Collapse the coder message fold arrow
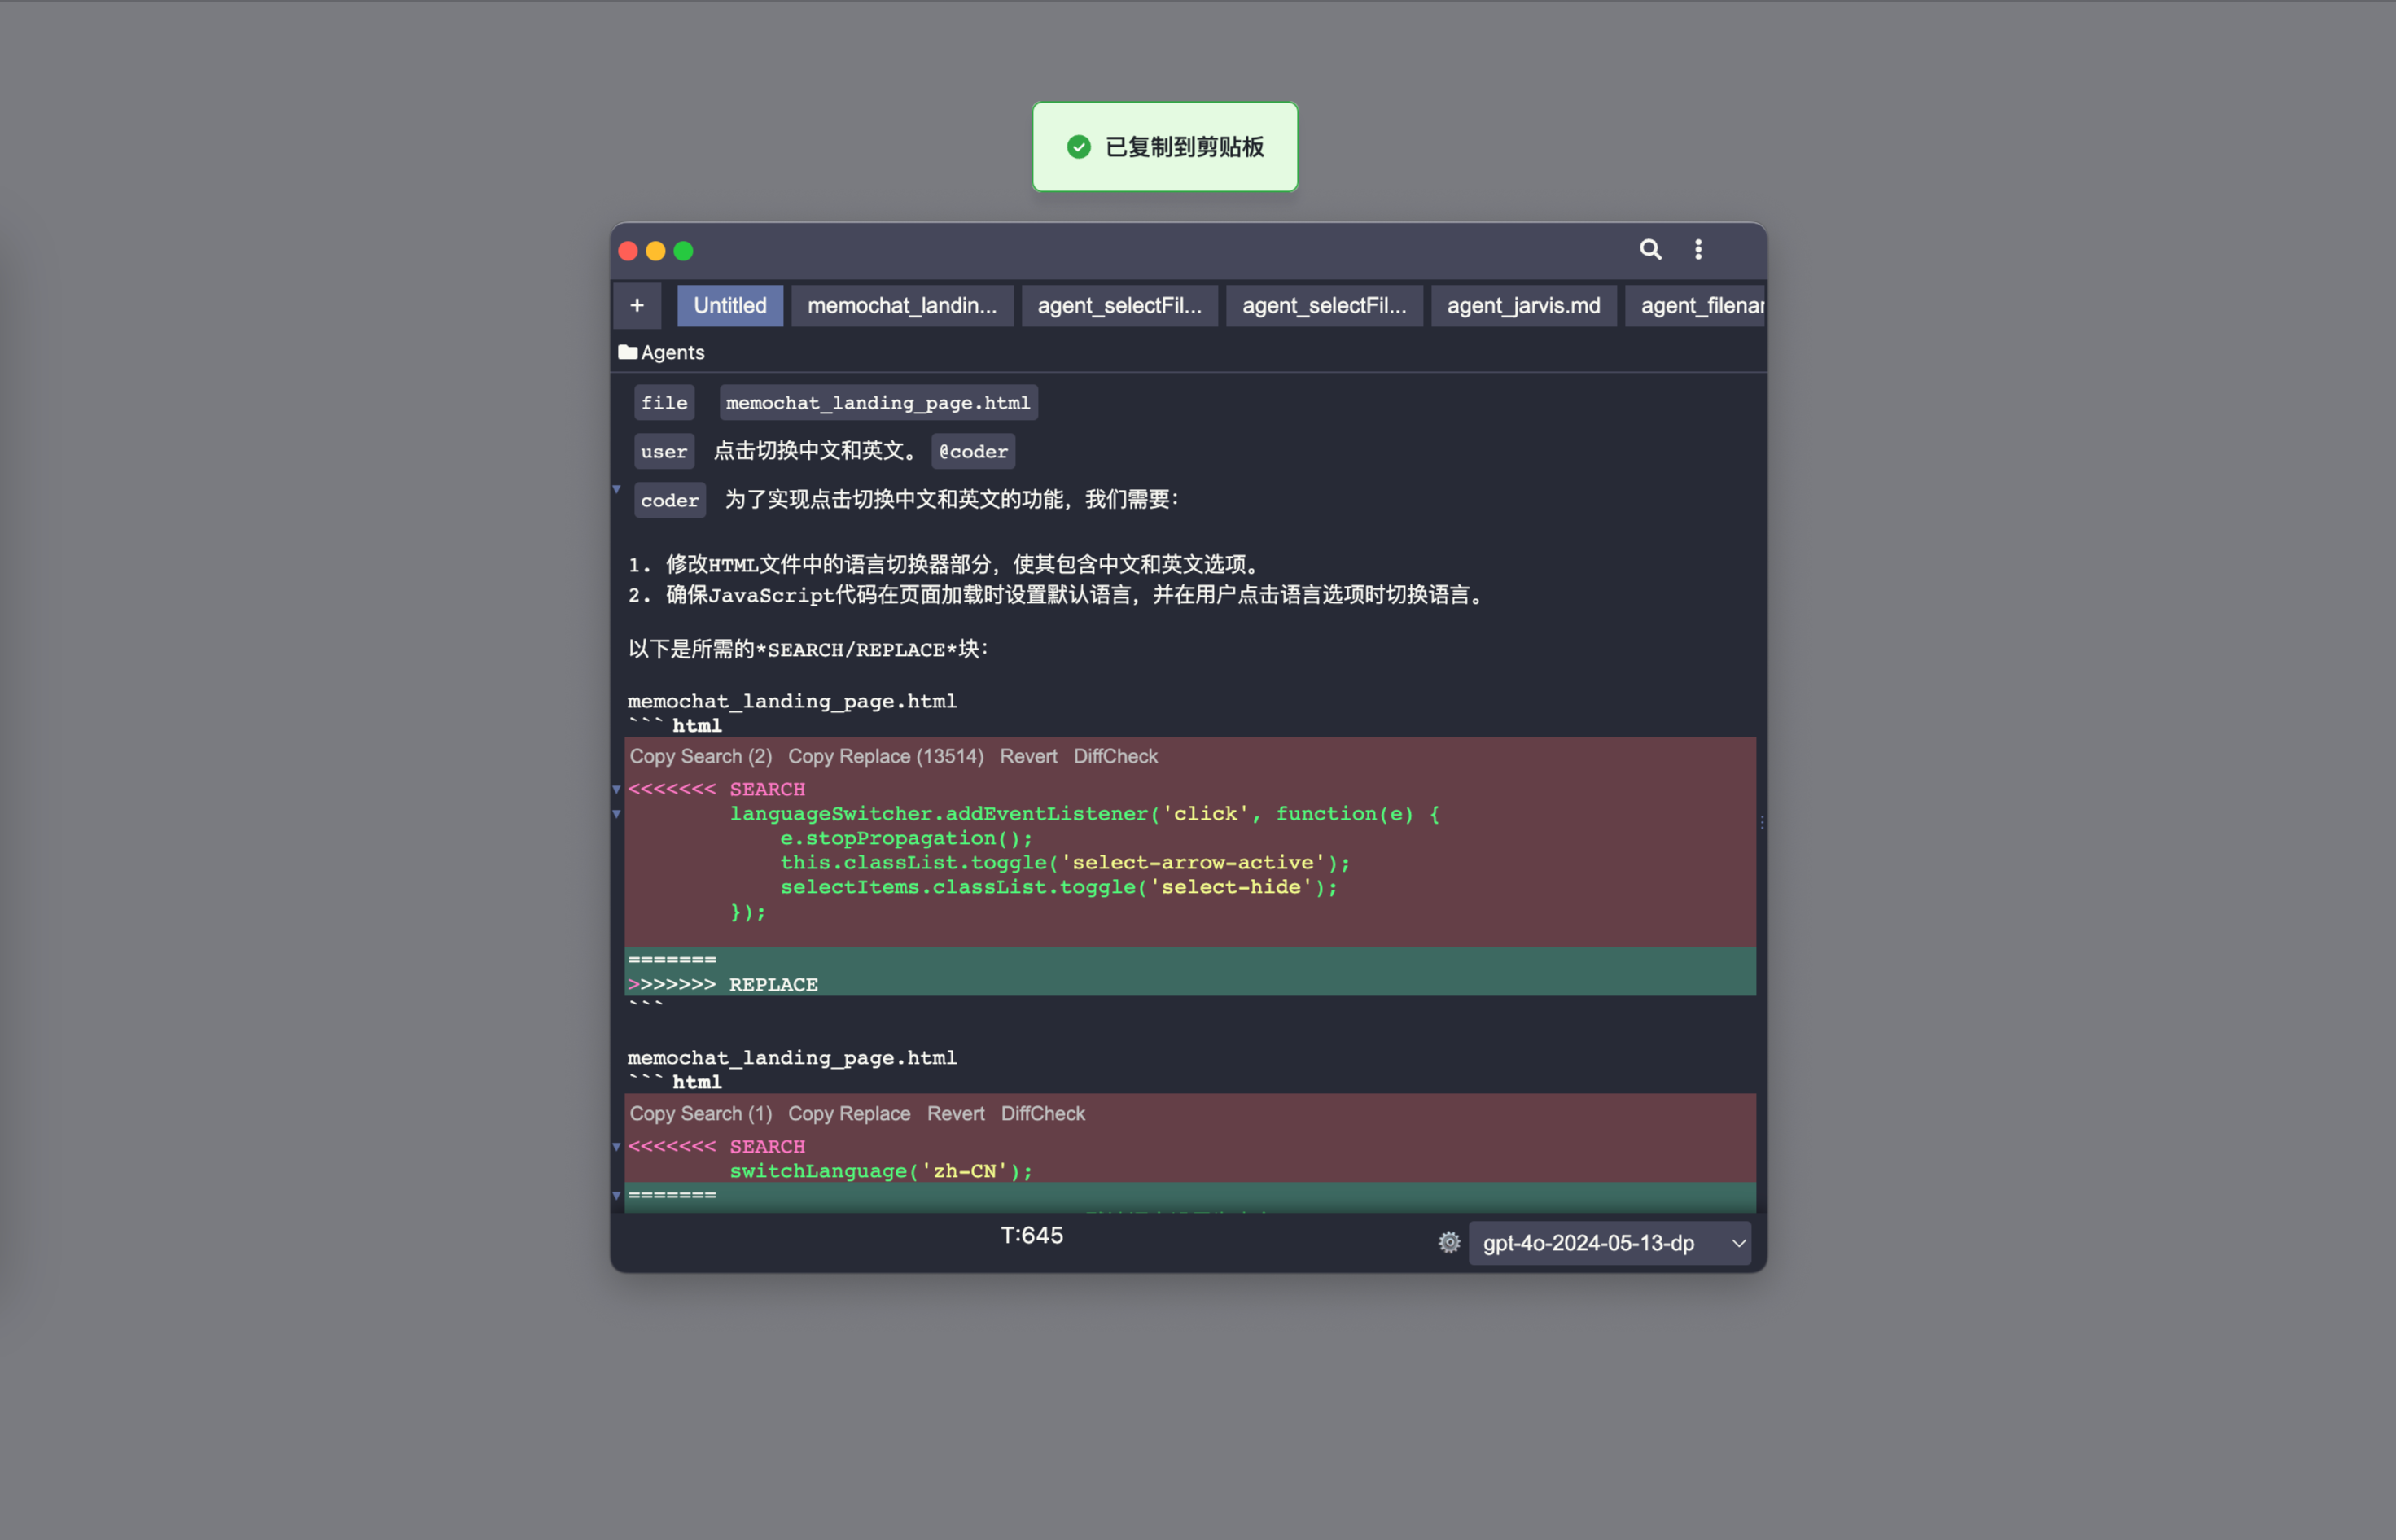The image size is (2396, 1540). pos(616,489)
